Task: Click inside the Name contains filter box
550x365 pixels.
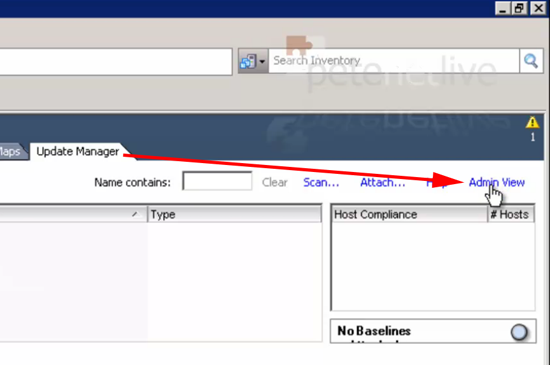Action: [x=217, y=181]
